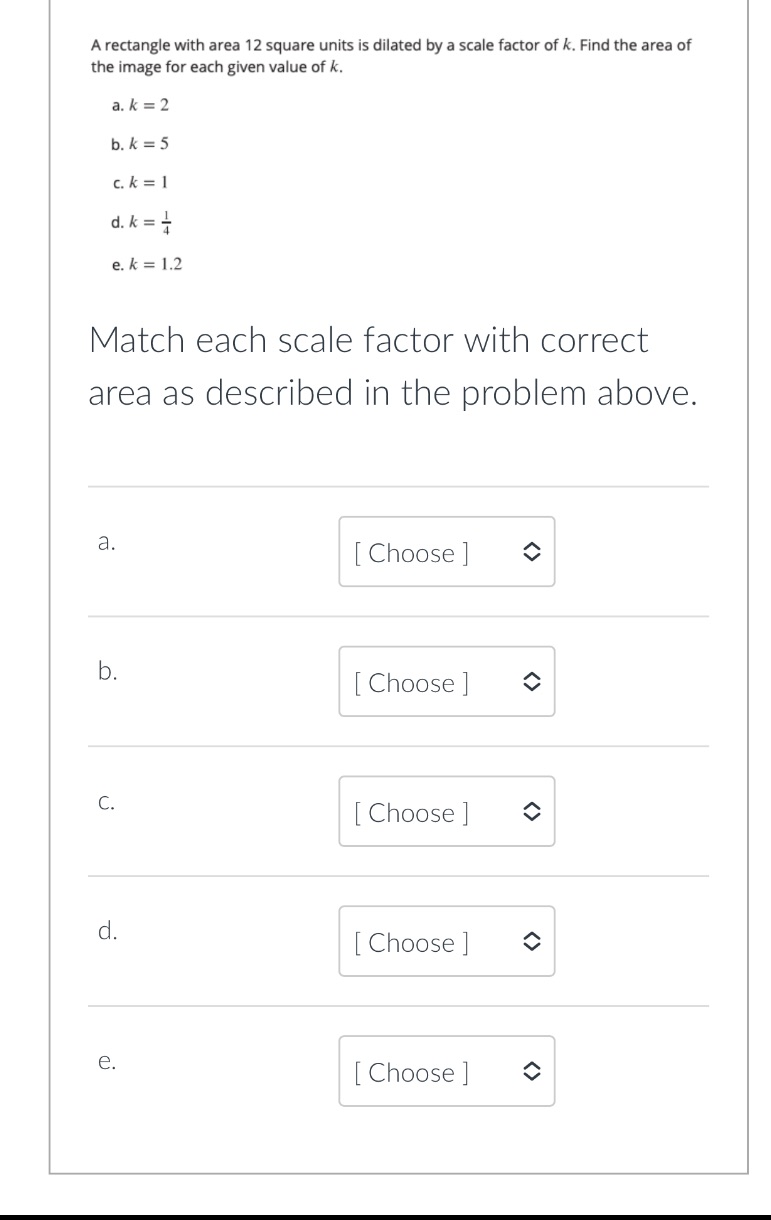Select the label 'd.' in the matching list
This screenshot has width=771, height=1220.
coord(106,932)
